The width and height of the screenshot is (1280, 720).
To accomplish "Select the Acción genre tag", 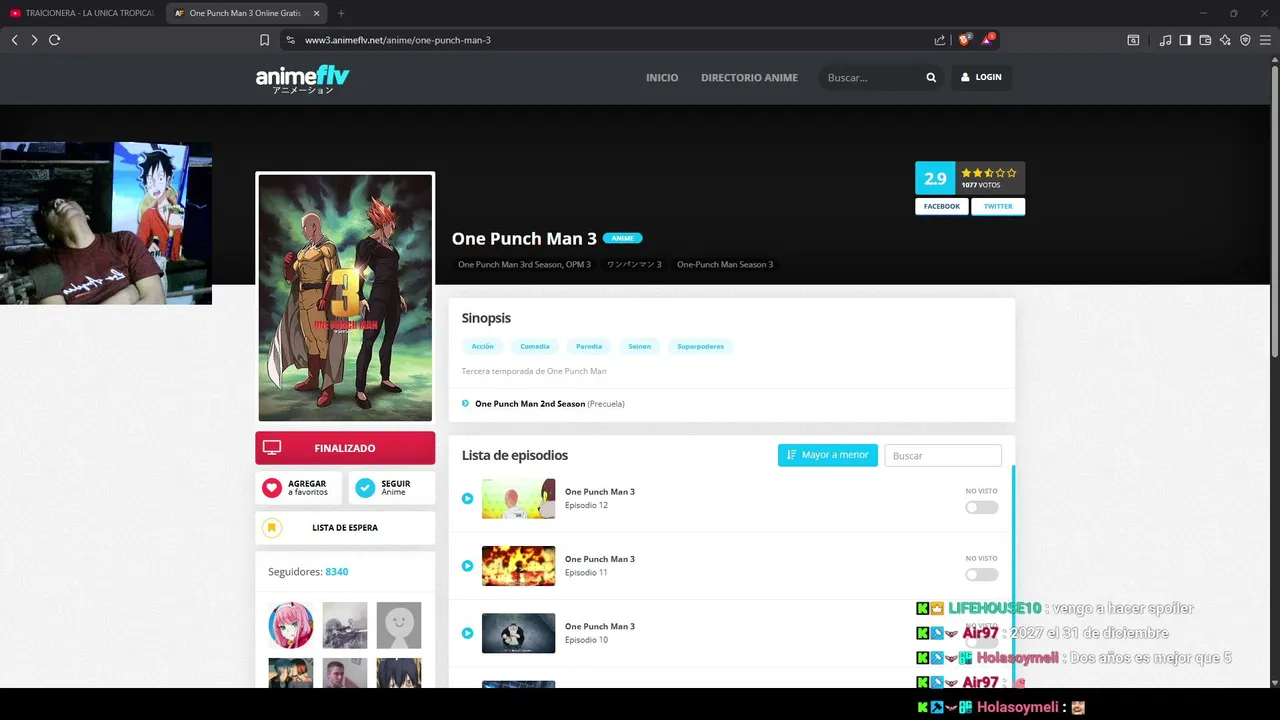I will point(483,346).
